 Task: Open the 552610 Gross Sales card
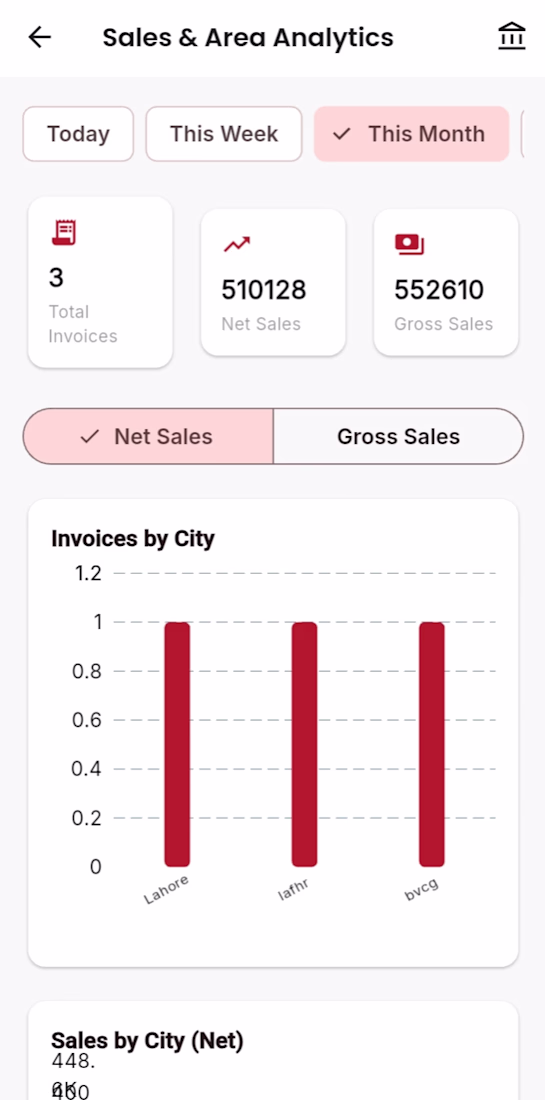(446, 282)
